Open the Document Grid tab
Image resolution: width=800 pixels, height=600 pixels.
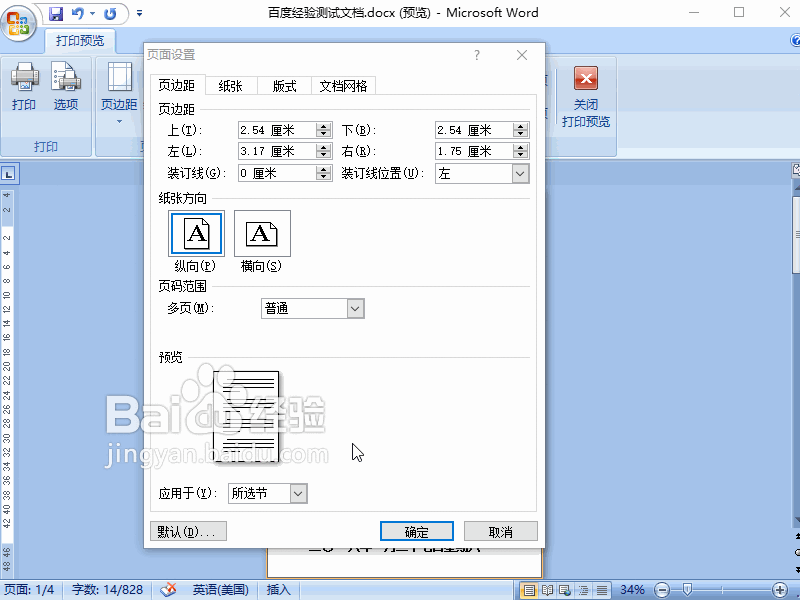(343, 86)
